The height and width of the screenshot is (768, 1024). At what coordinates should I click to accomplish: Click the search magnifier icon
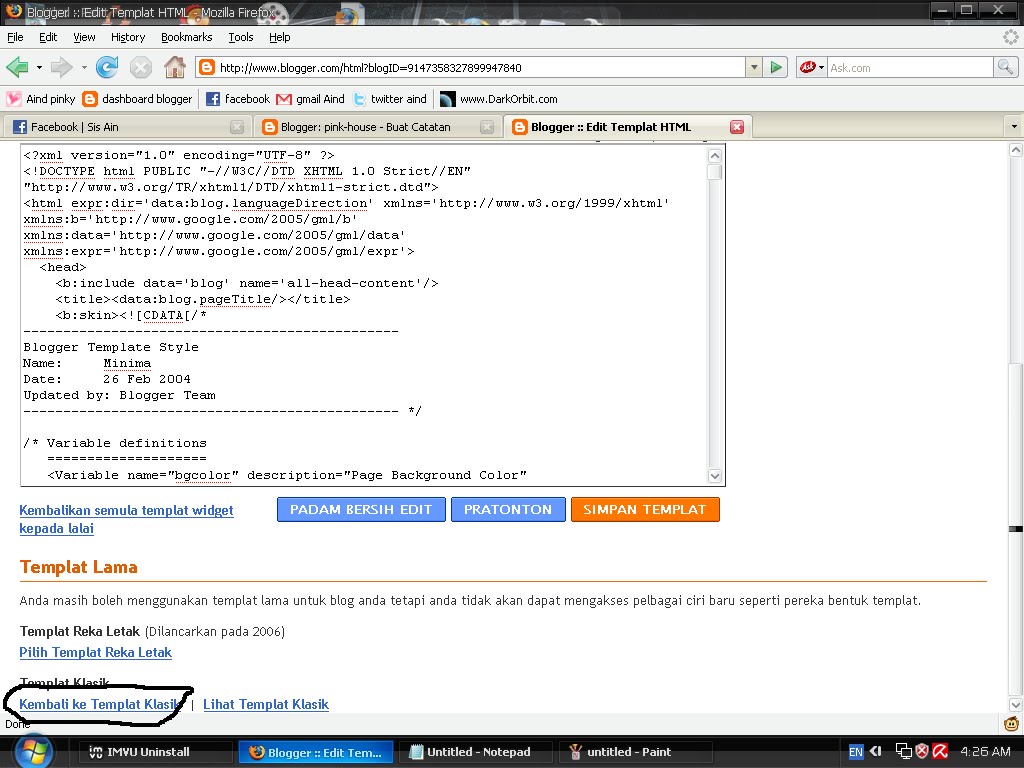coord(1005,67)
